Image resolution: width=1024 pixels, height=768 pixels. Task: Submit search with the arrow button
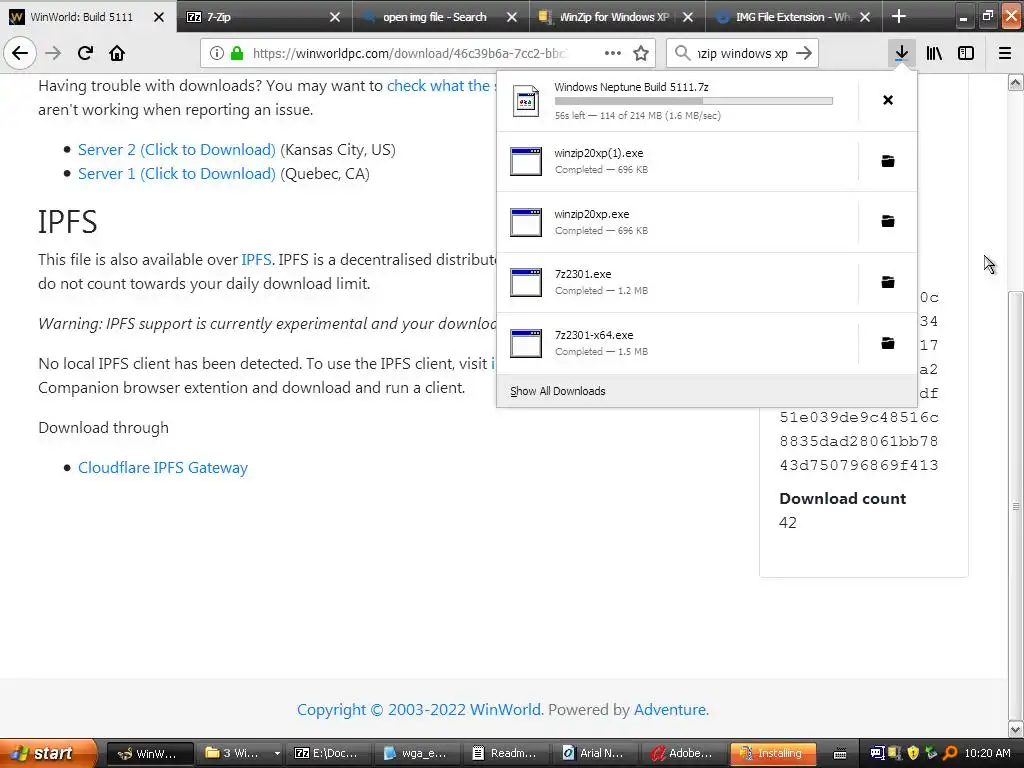point(804,53)
